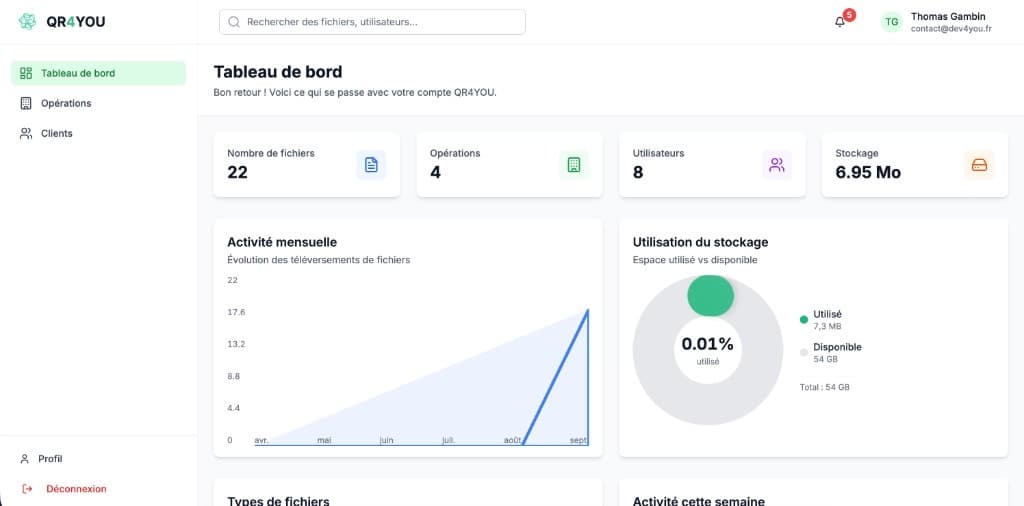The image size is (1024, 506).
Task: Click the juin label on chart axis
Action: pos(387,440)
